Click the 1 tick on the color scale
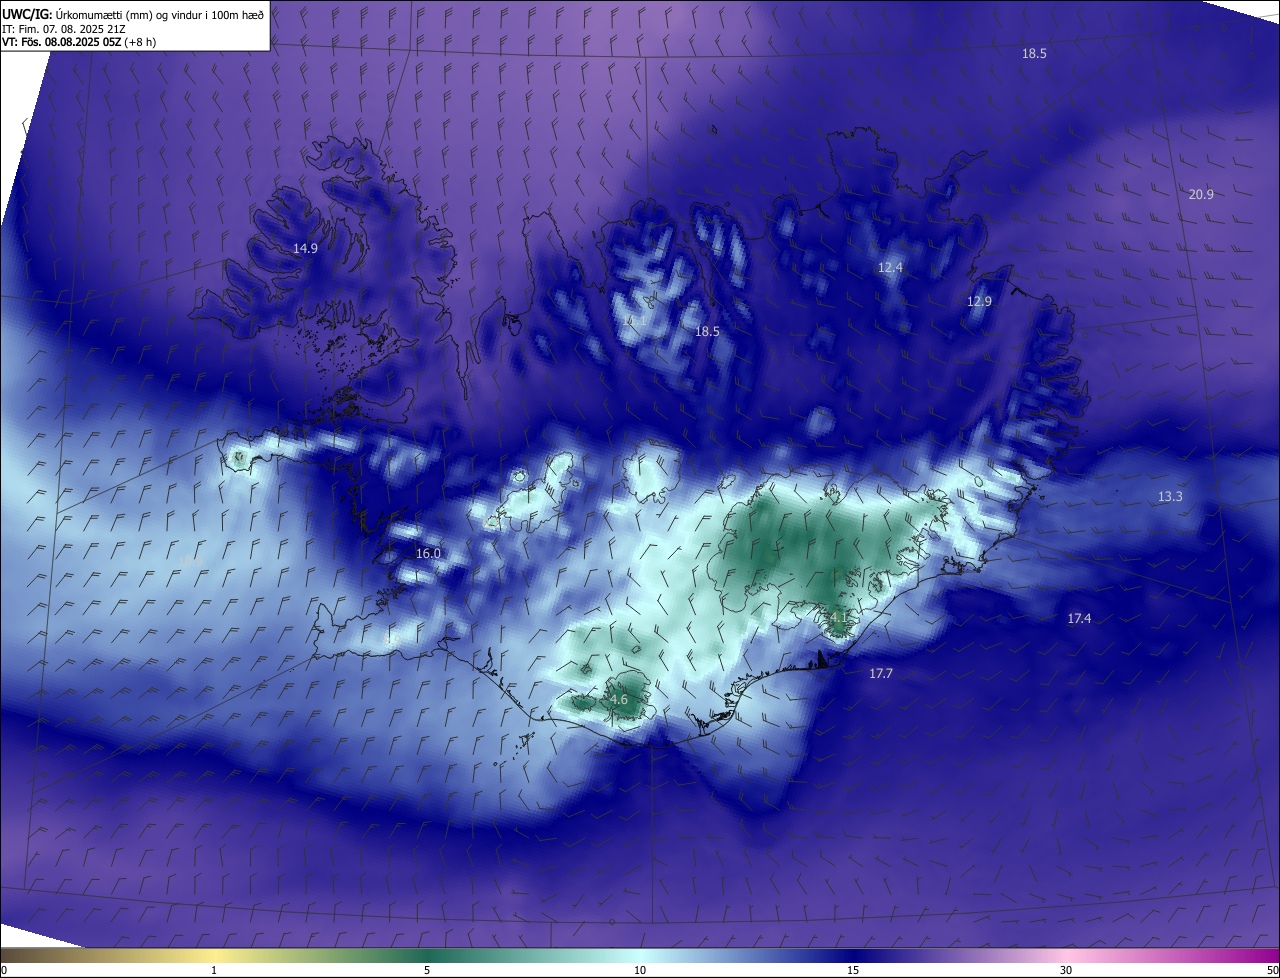1280x978 pixels. tap(214, 970)
